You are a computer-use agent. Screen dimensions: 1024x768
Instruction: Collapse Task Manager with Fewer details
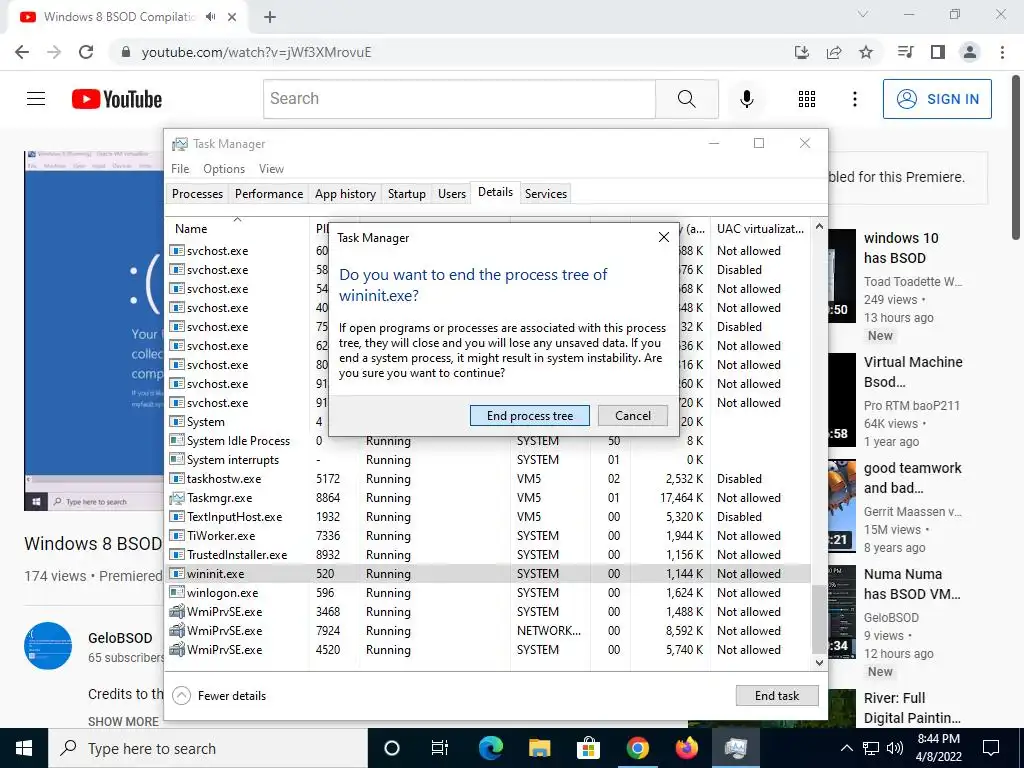tap(219, 696)
